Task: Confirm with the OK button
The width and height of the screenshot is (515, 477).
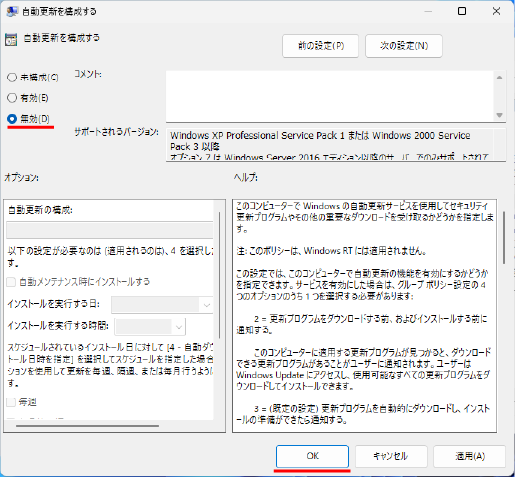Action: tap(312, 456)
